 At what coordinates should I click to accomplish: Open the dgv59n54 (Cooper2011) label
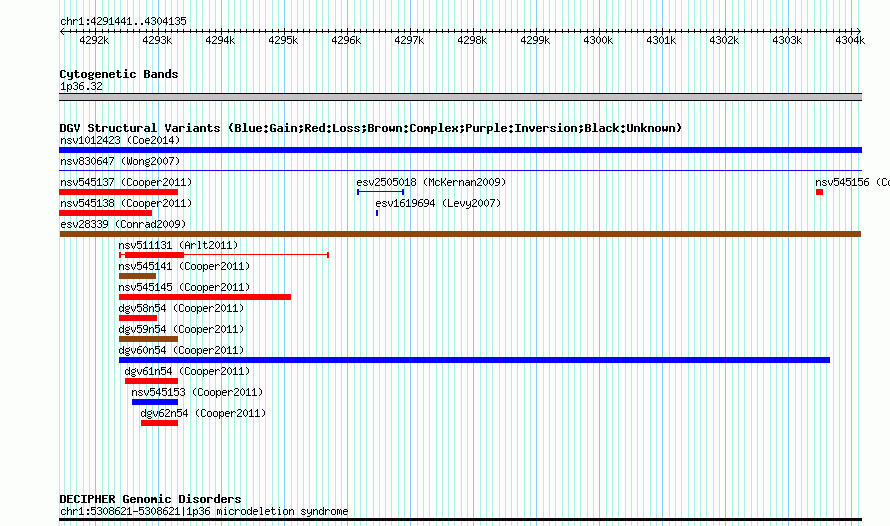(181, 329)
